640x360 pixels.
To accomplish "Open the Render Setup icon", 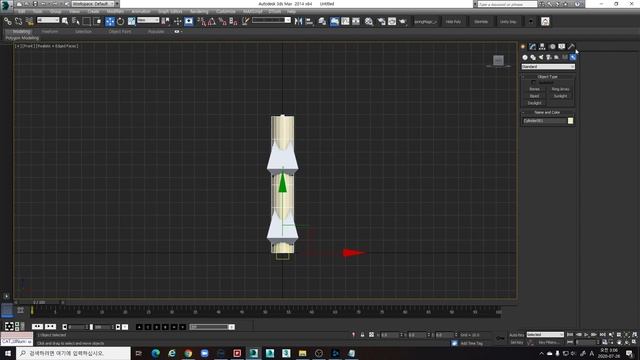I will pos(381,21).
